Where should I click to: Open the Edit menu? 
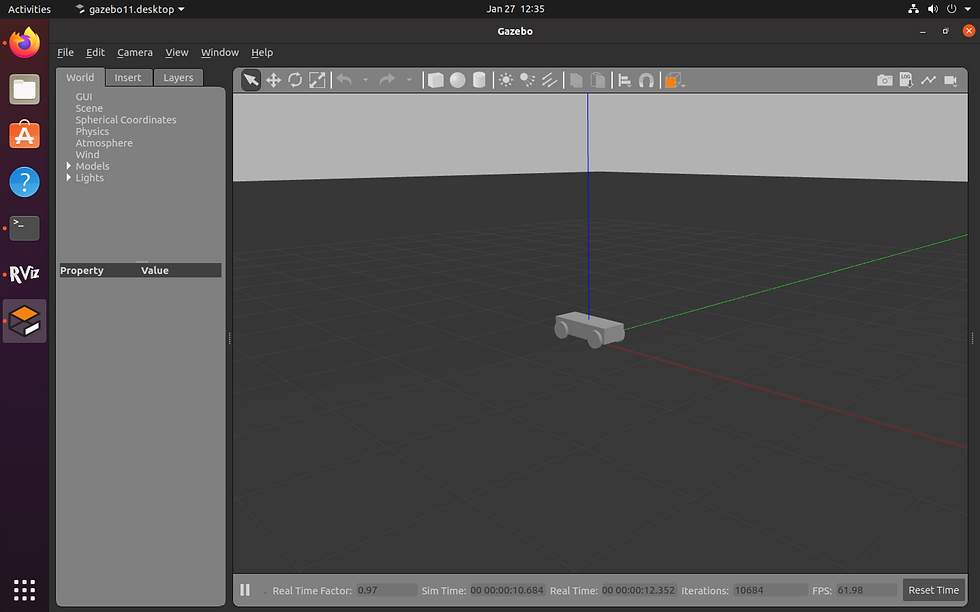(95, 53)
